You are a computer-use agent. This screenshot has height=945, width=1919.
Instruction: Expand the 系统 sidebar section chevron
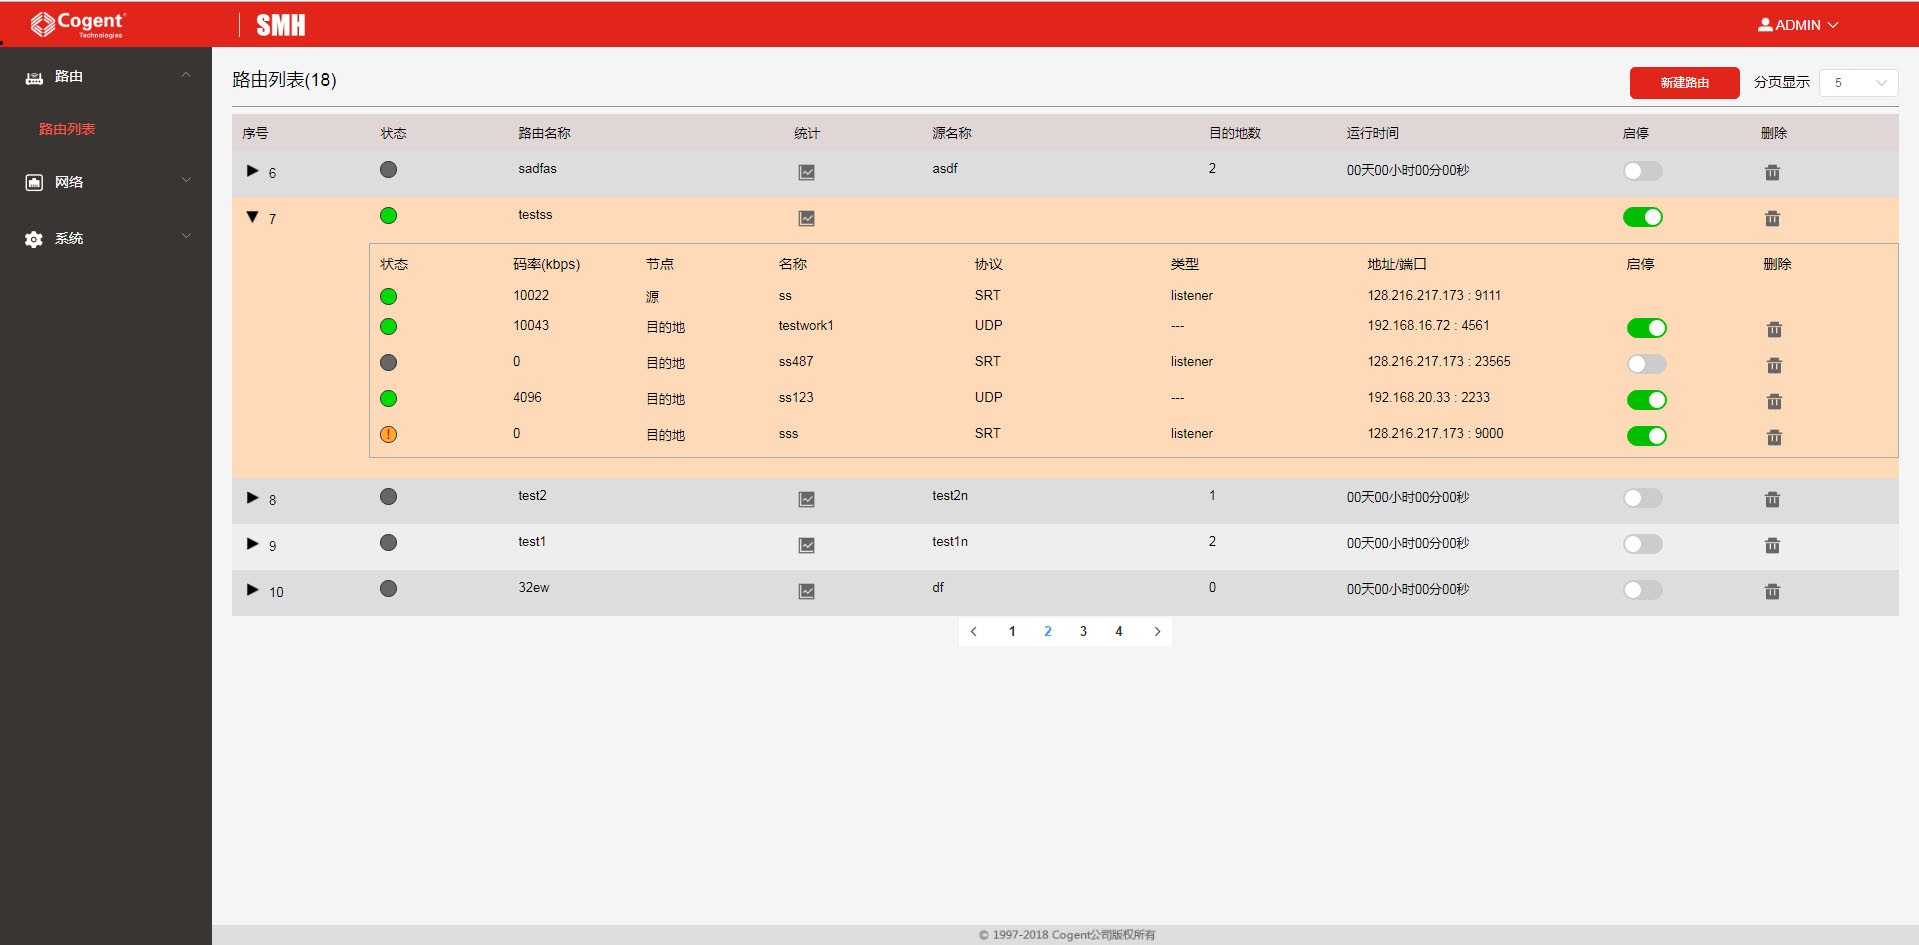pos(186,237)
